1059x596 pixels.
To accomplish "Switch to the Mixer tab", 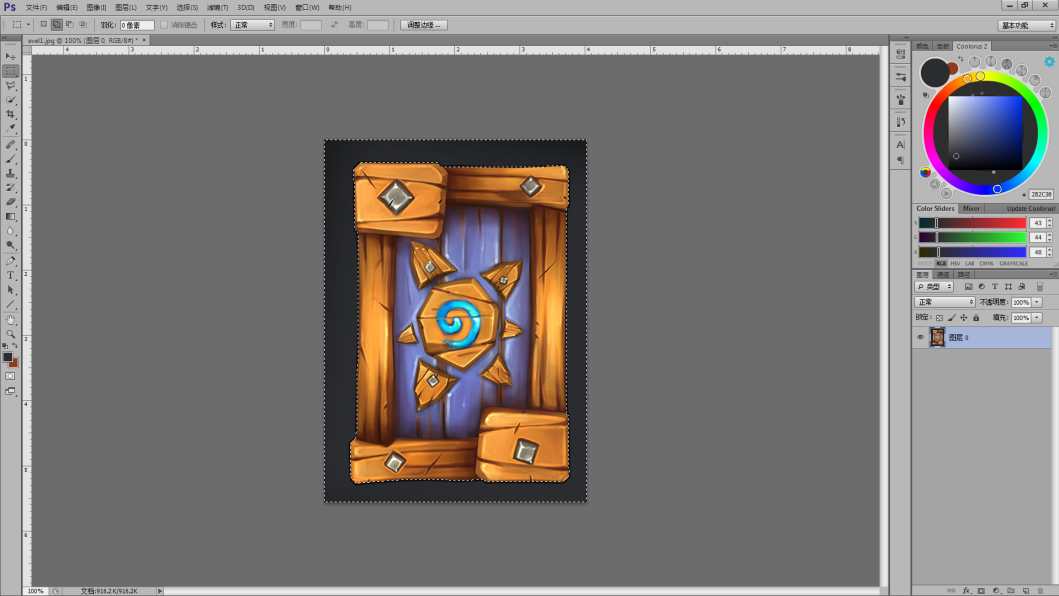I will pos(971,208).
